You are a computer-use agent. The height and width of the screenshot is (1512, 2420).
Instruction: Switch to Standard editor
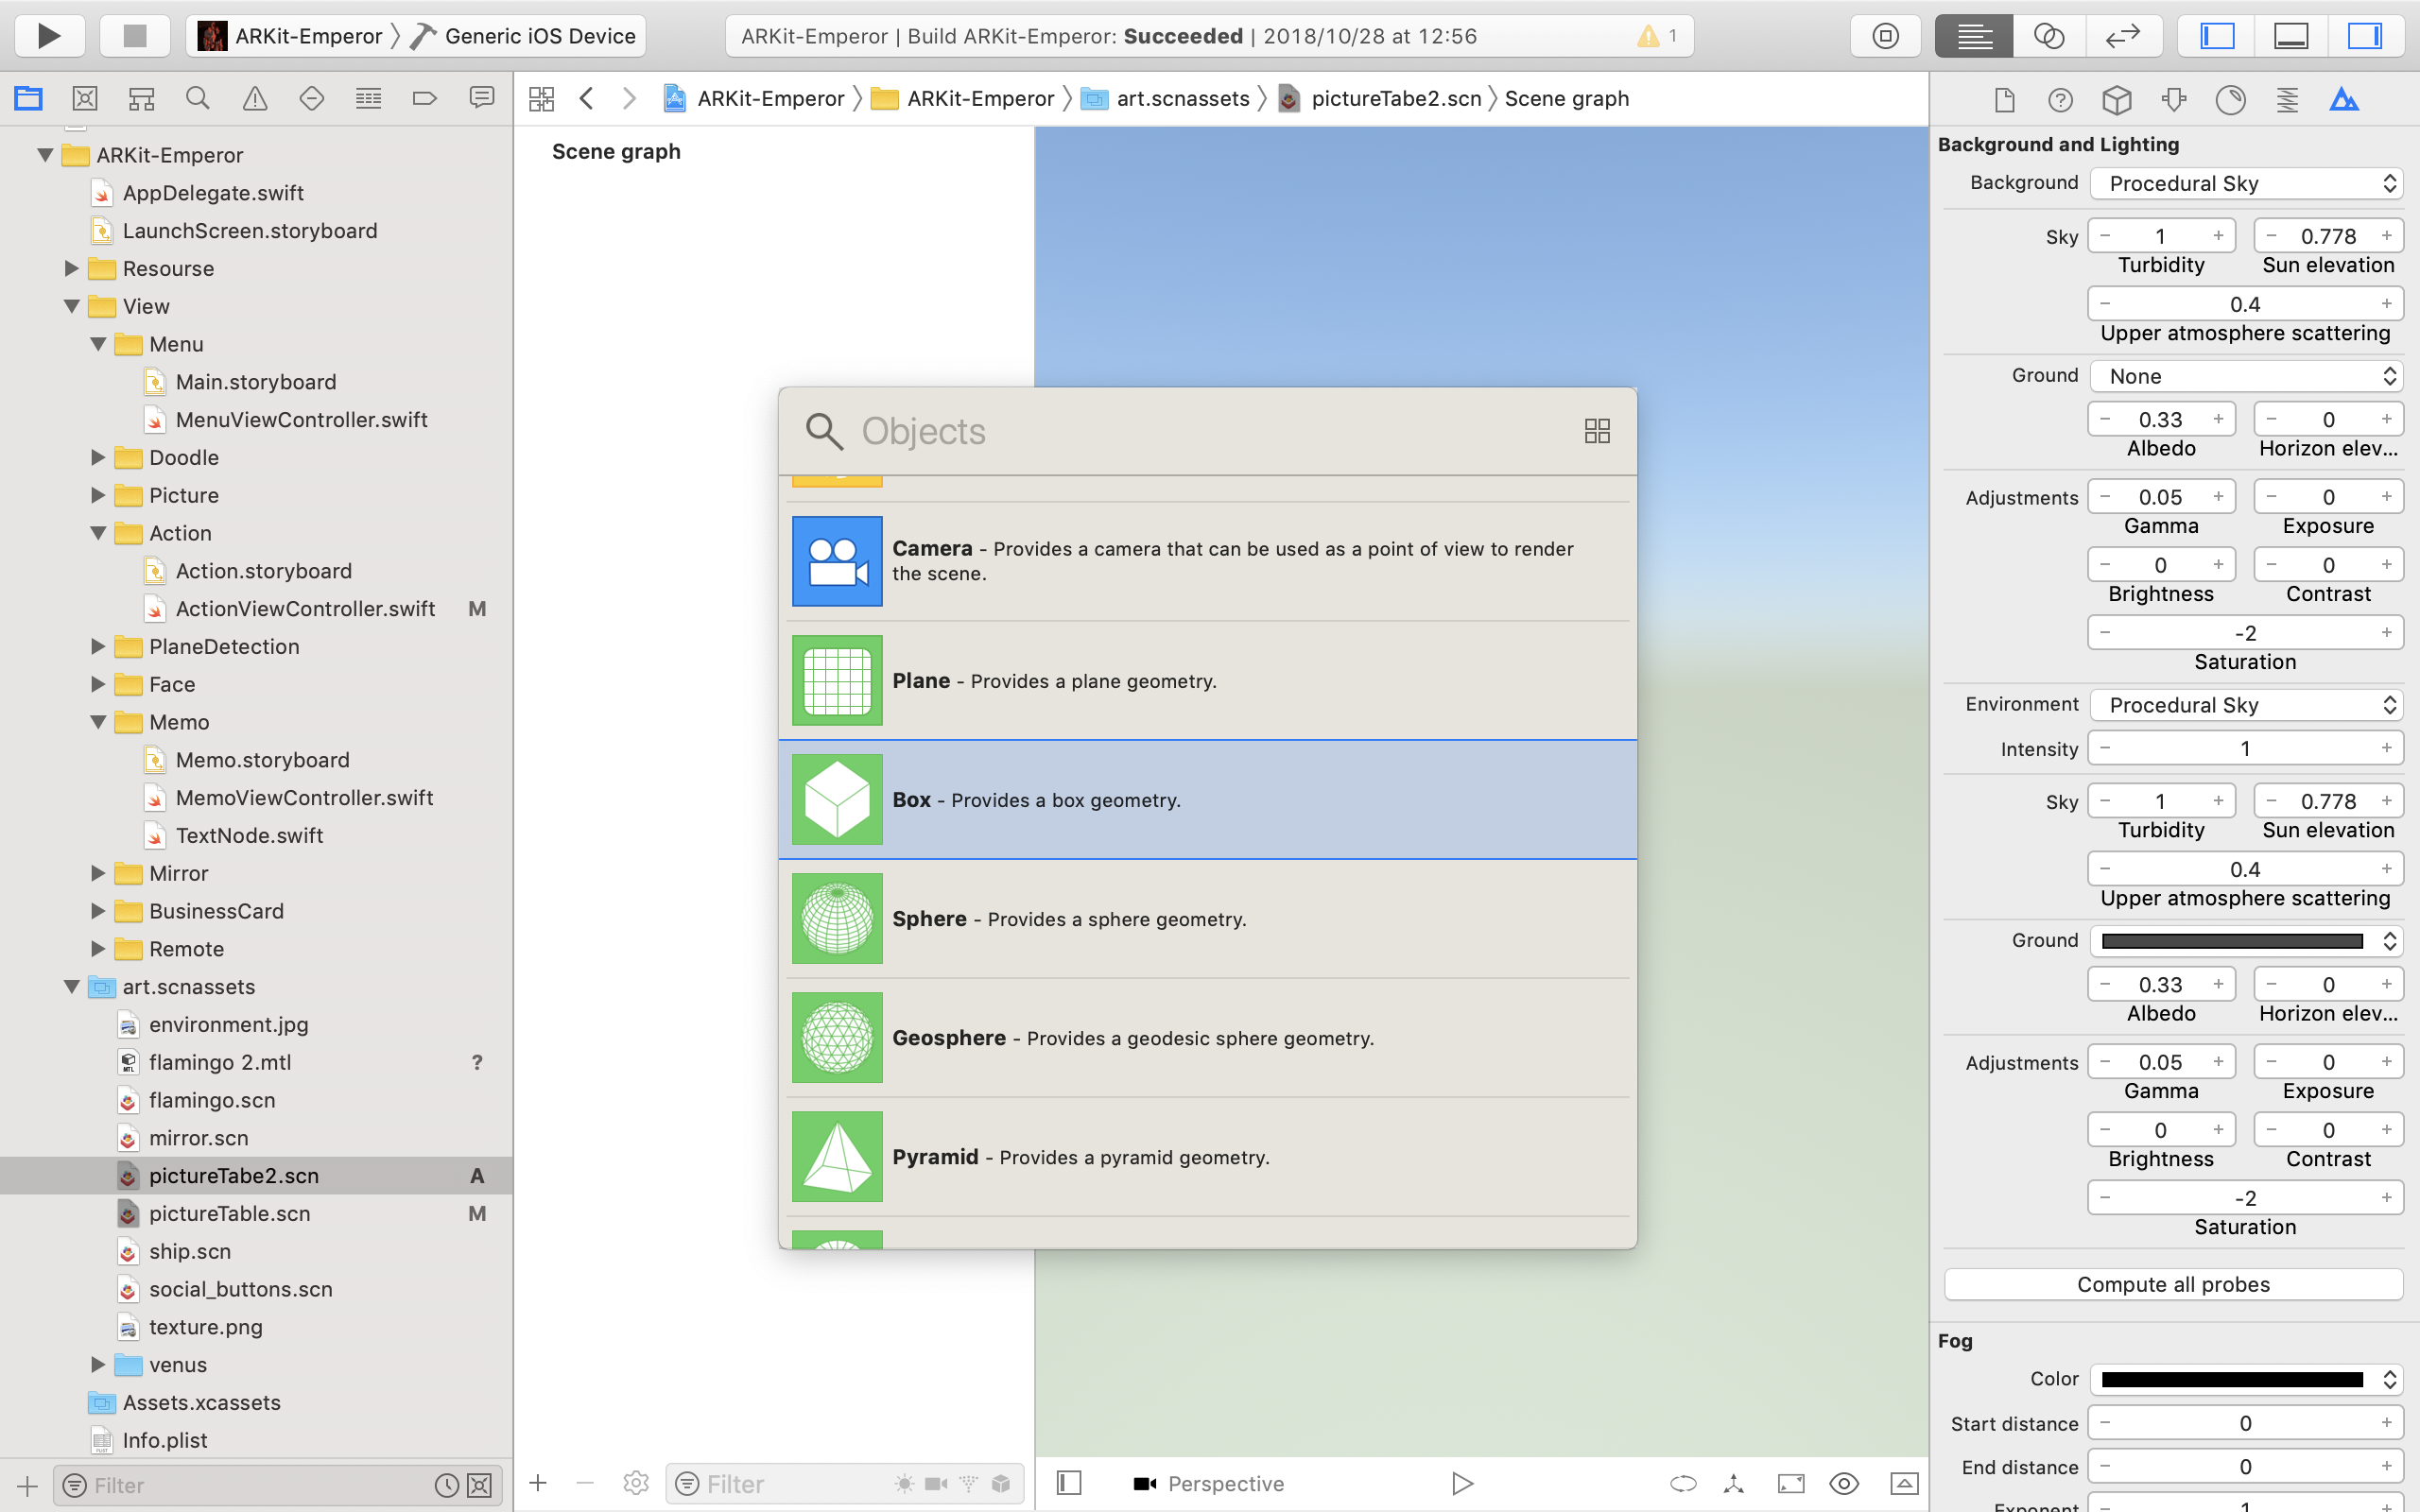tap(1974, 36)
